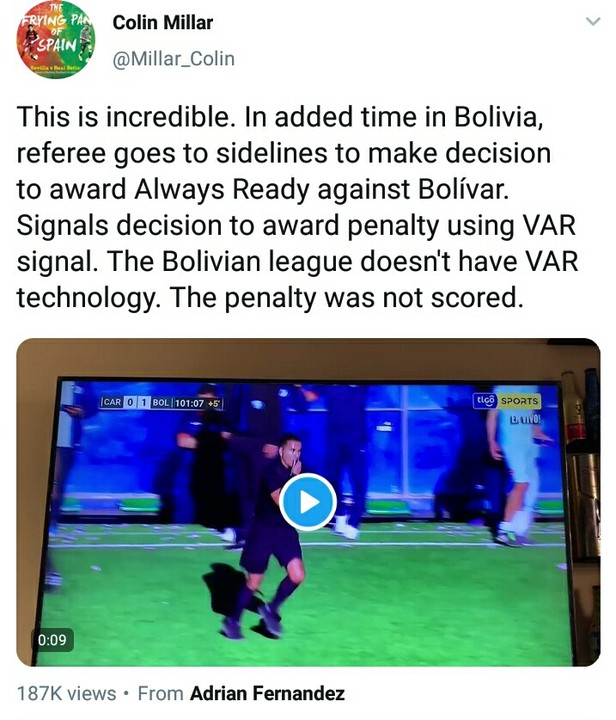Click the words 'Always Ready' in tweet
616x720 pixels.
[x=221, y=189]
